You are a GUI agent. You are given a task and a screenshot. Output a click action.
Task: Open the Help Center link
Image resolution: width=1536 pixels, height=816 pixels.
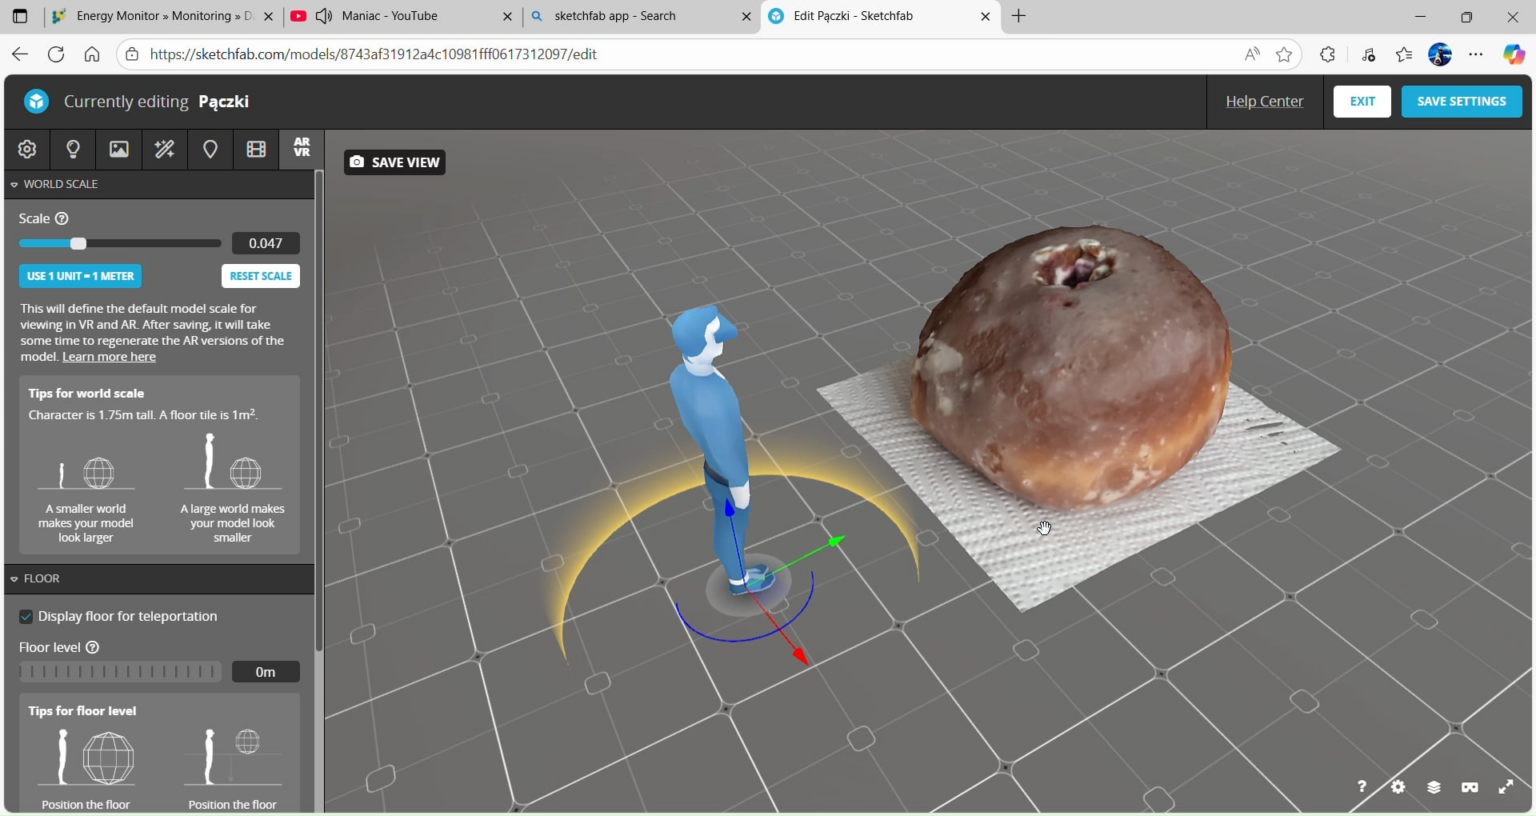pyautogui.click(x=1264, y=101)
